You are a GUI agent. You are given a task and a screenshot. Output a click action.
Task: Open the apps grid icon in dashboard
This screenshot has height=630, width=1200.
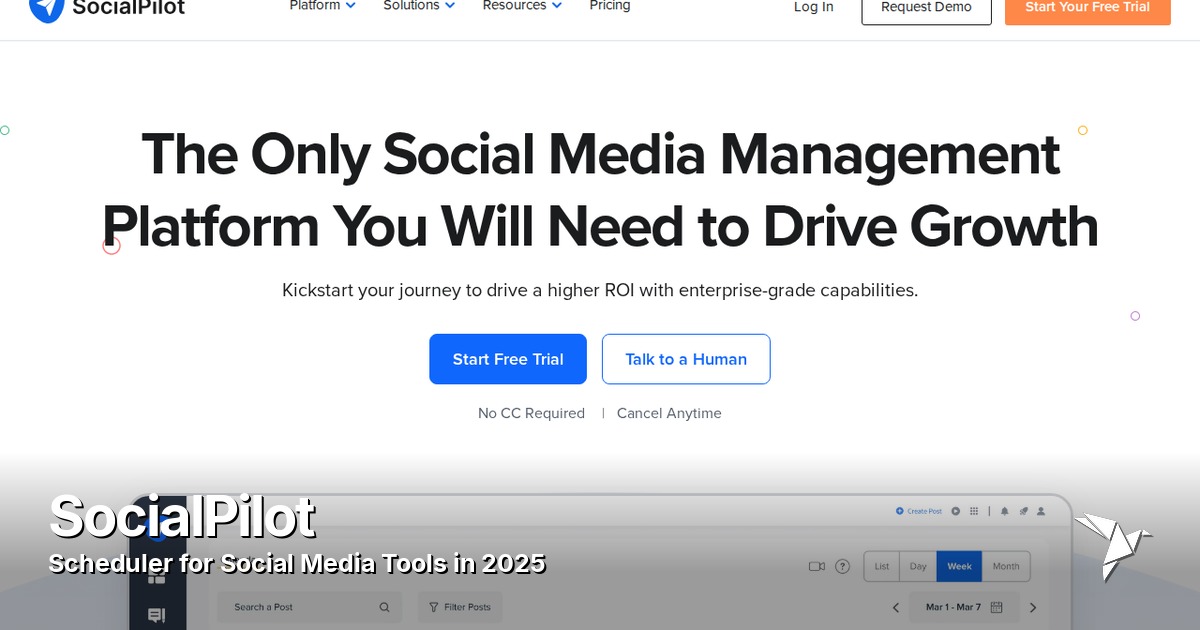975,511
